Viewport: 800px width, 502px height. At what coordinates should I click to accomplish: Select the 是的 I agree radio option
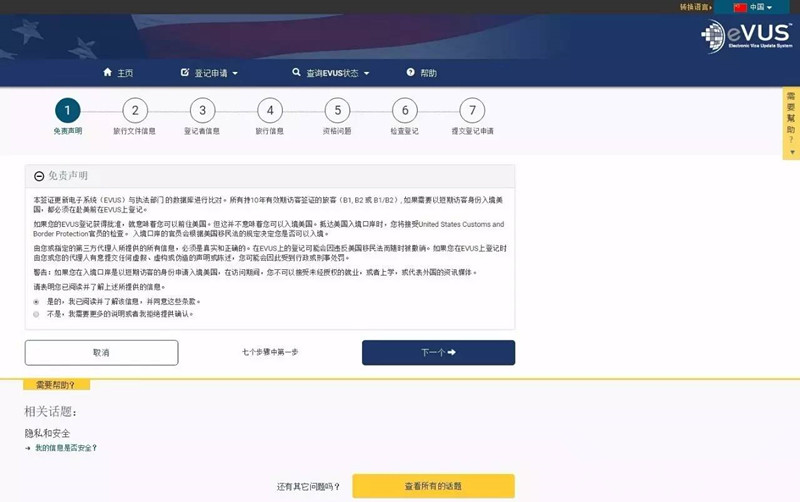[36, 302]
